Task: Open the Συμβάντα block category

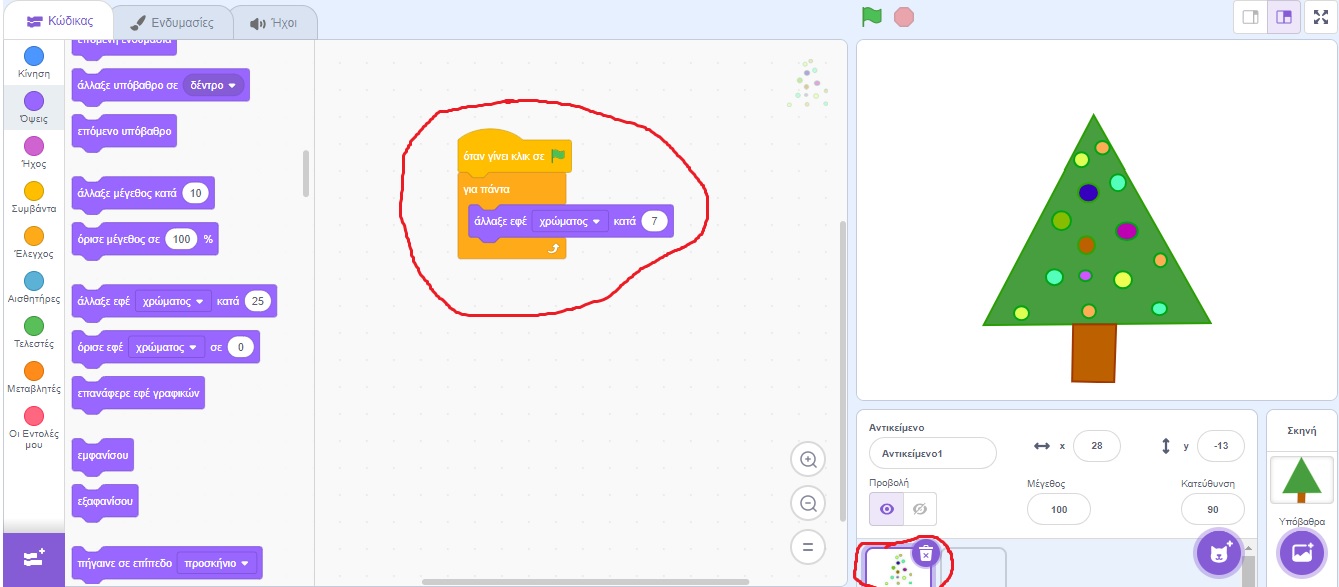Action: point(34,198)
